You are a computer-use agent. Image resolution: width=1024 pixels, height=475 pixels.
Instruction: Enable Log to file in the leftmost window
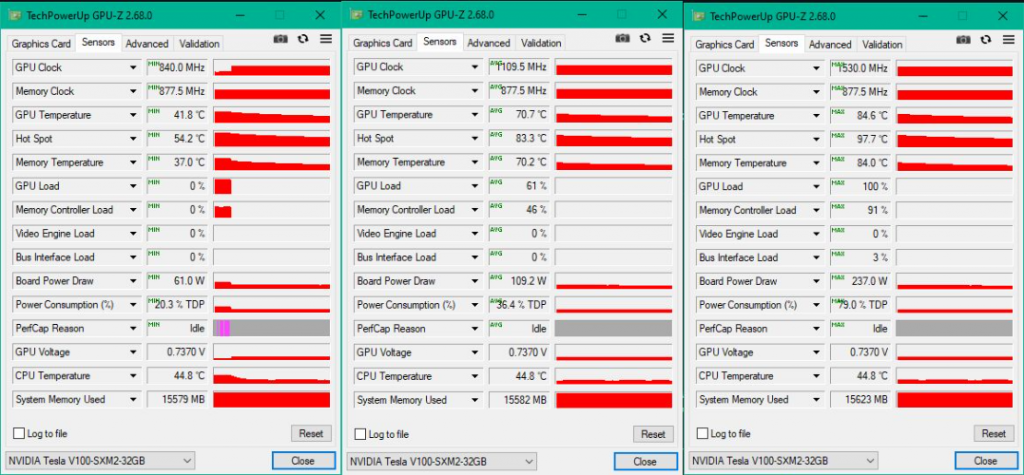click(x=20, y=433)
